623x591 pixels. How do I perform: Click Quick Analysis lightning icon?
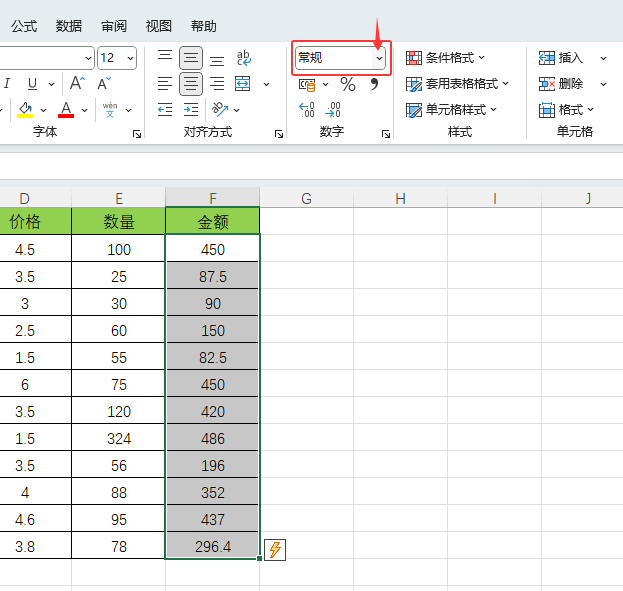coord(275,550)
